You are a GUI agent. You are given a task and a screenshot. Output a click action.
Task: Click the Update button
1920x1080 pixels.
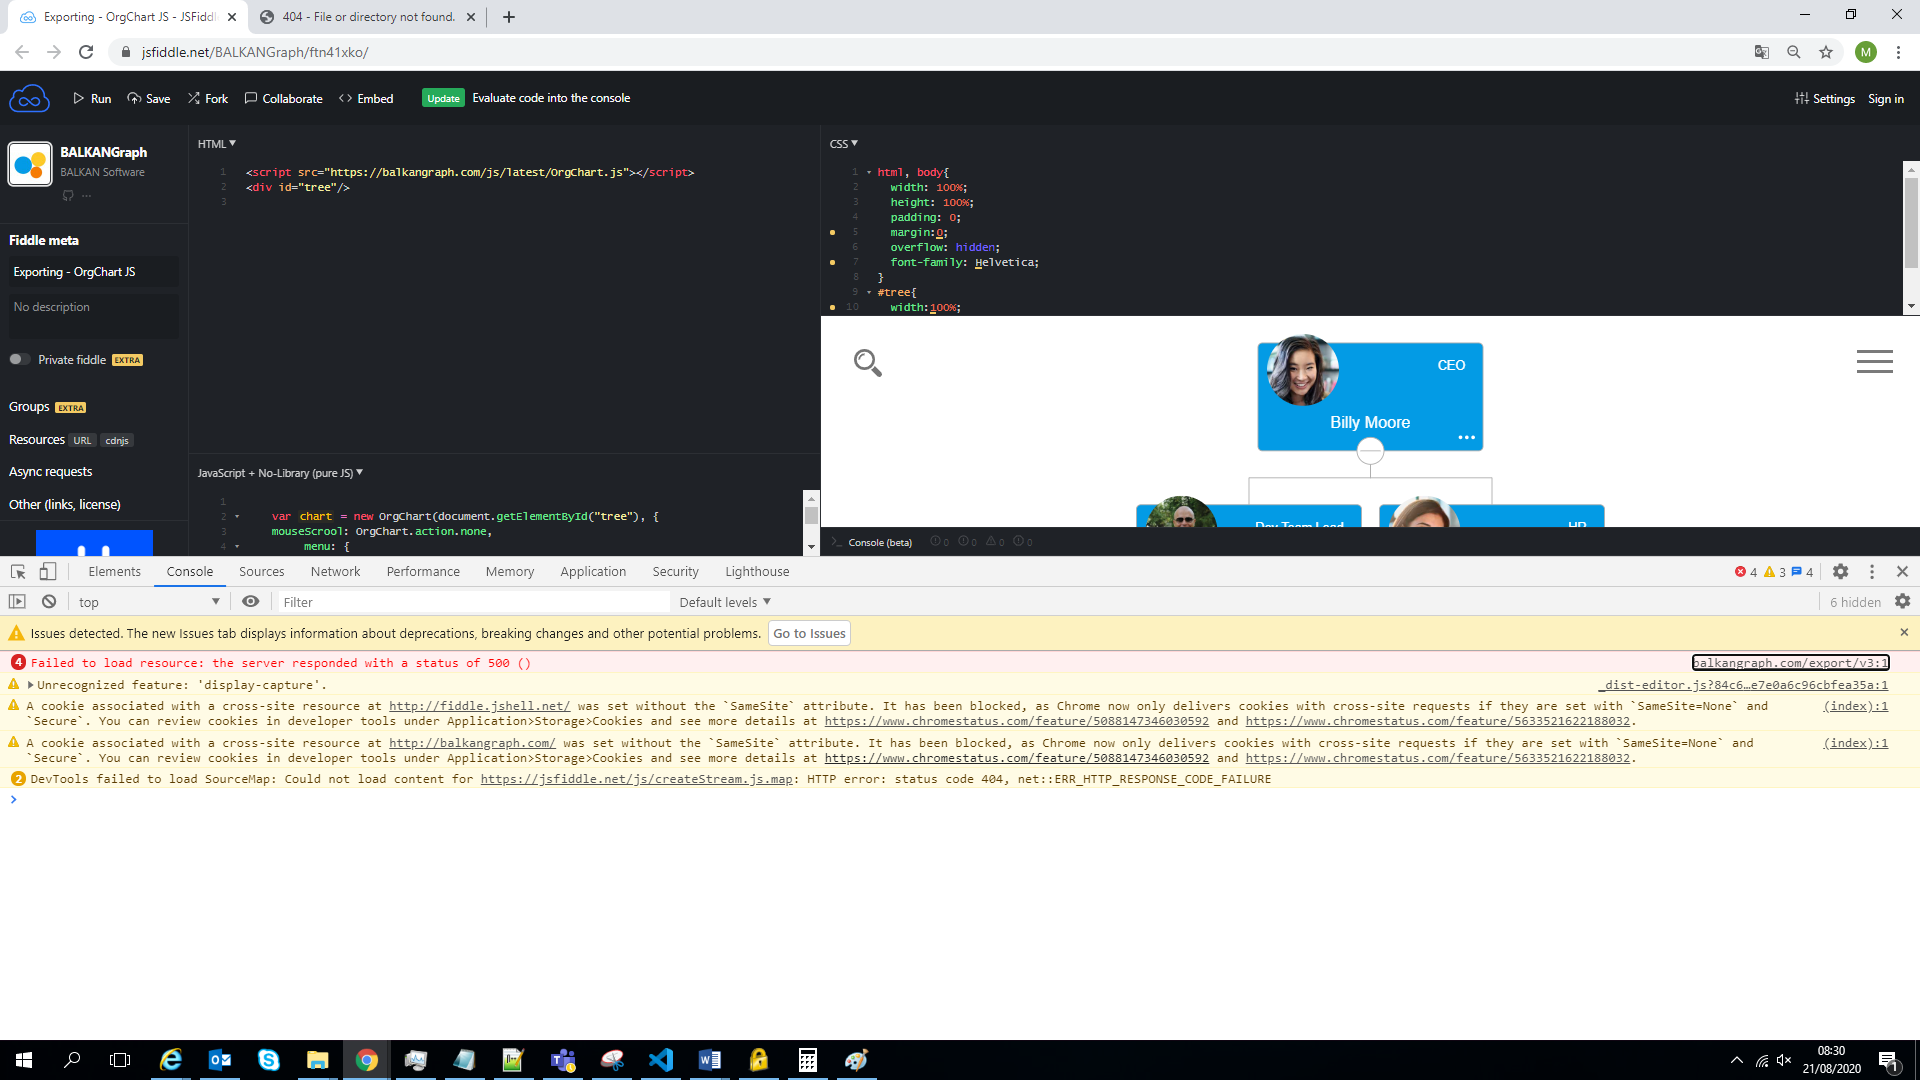[443, 98]
